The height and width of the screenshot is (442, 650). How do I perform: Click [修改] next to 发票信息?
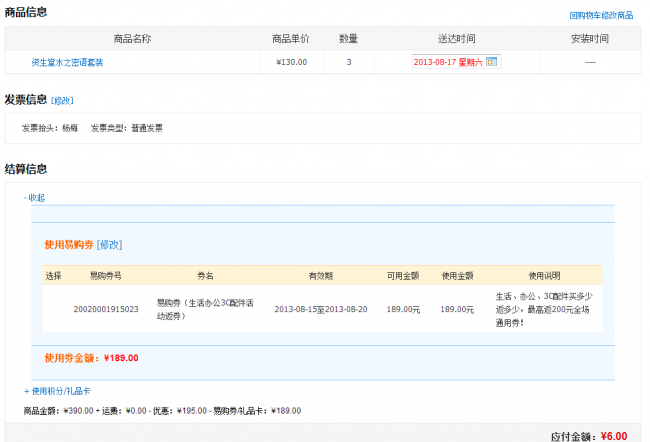(62, 101)
